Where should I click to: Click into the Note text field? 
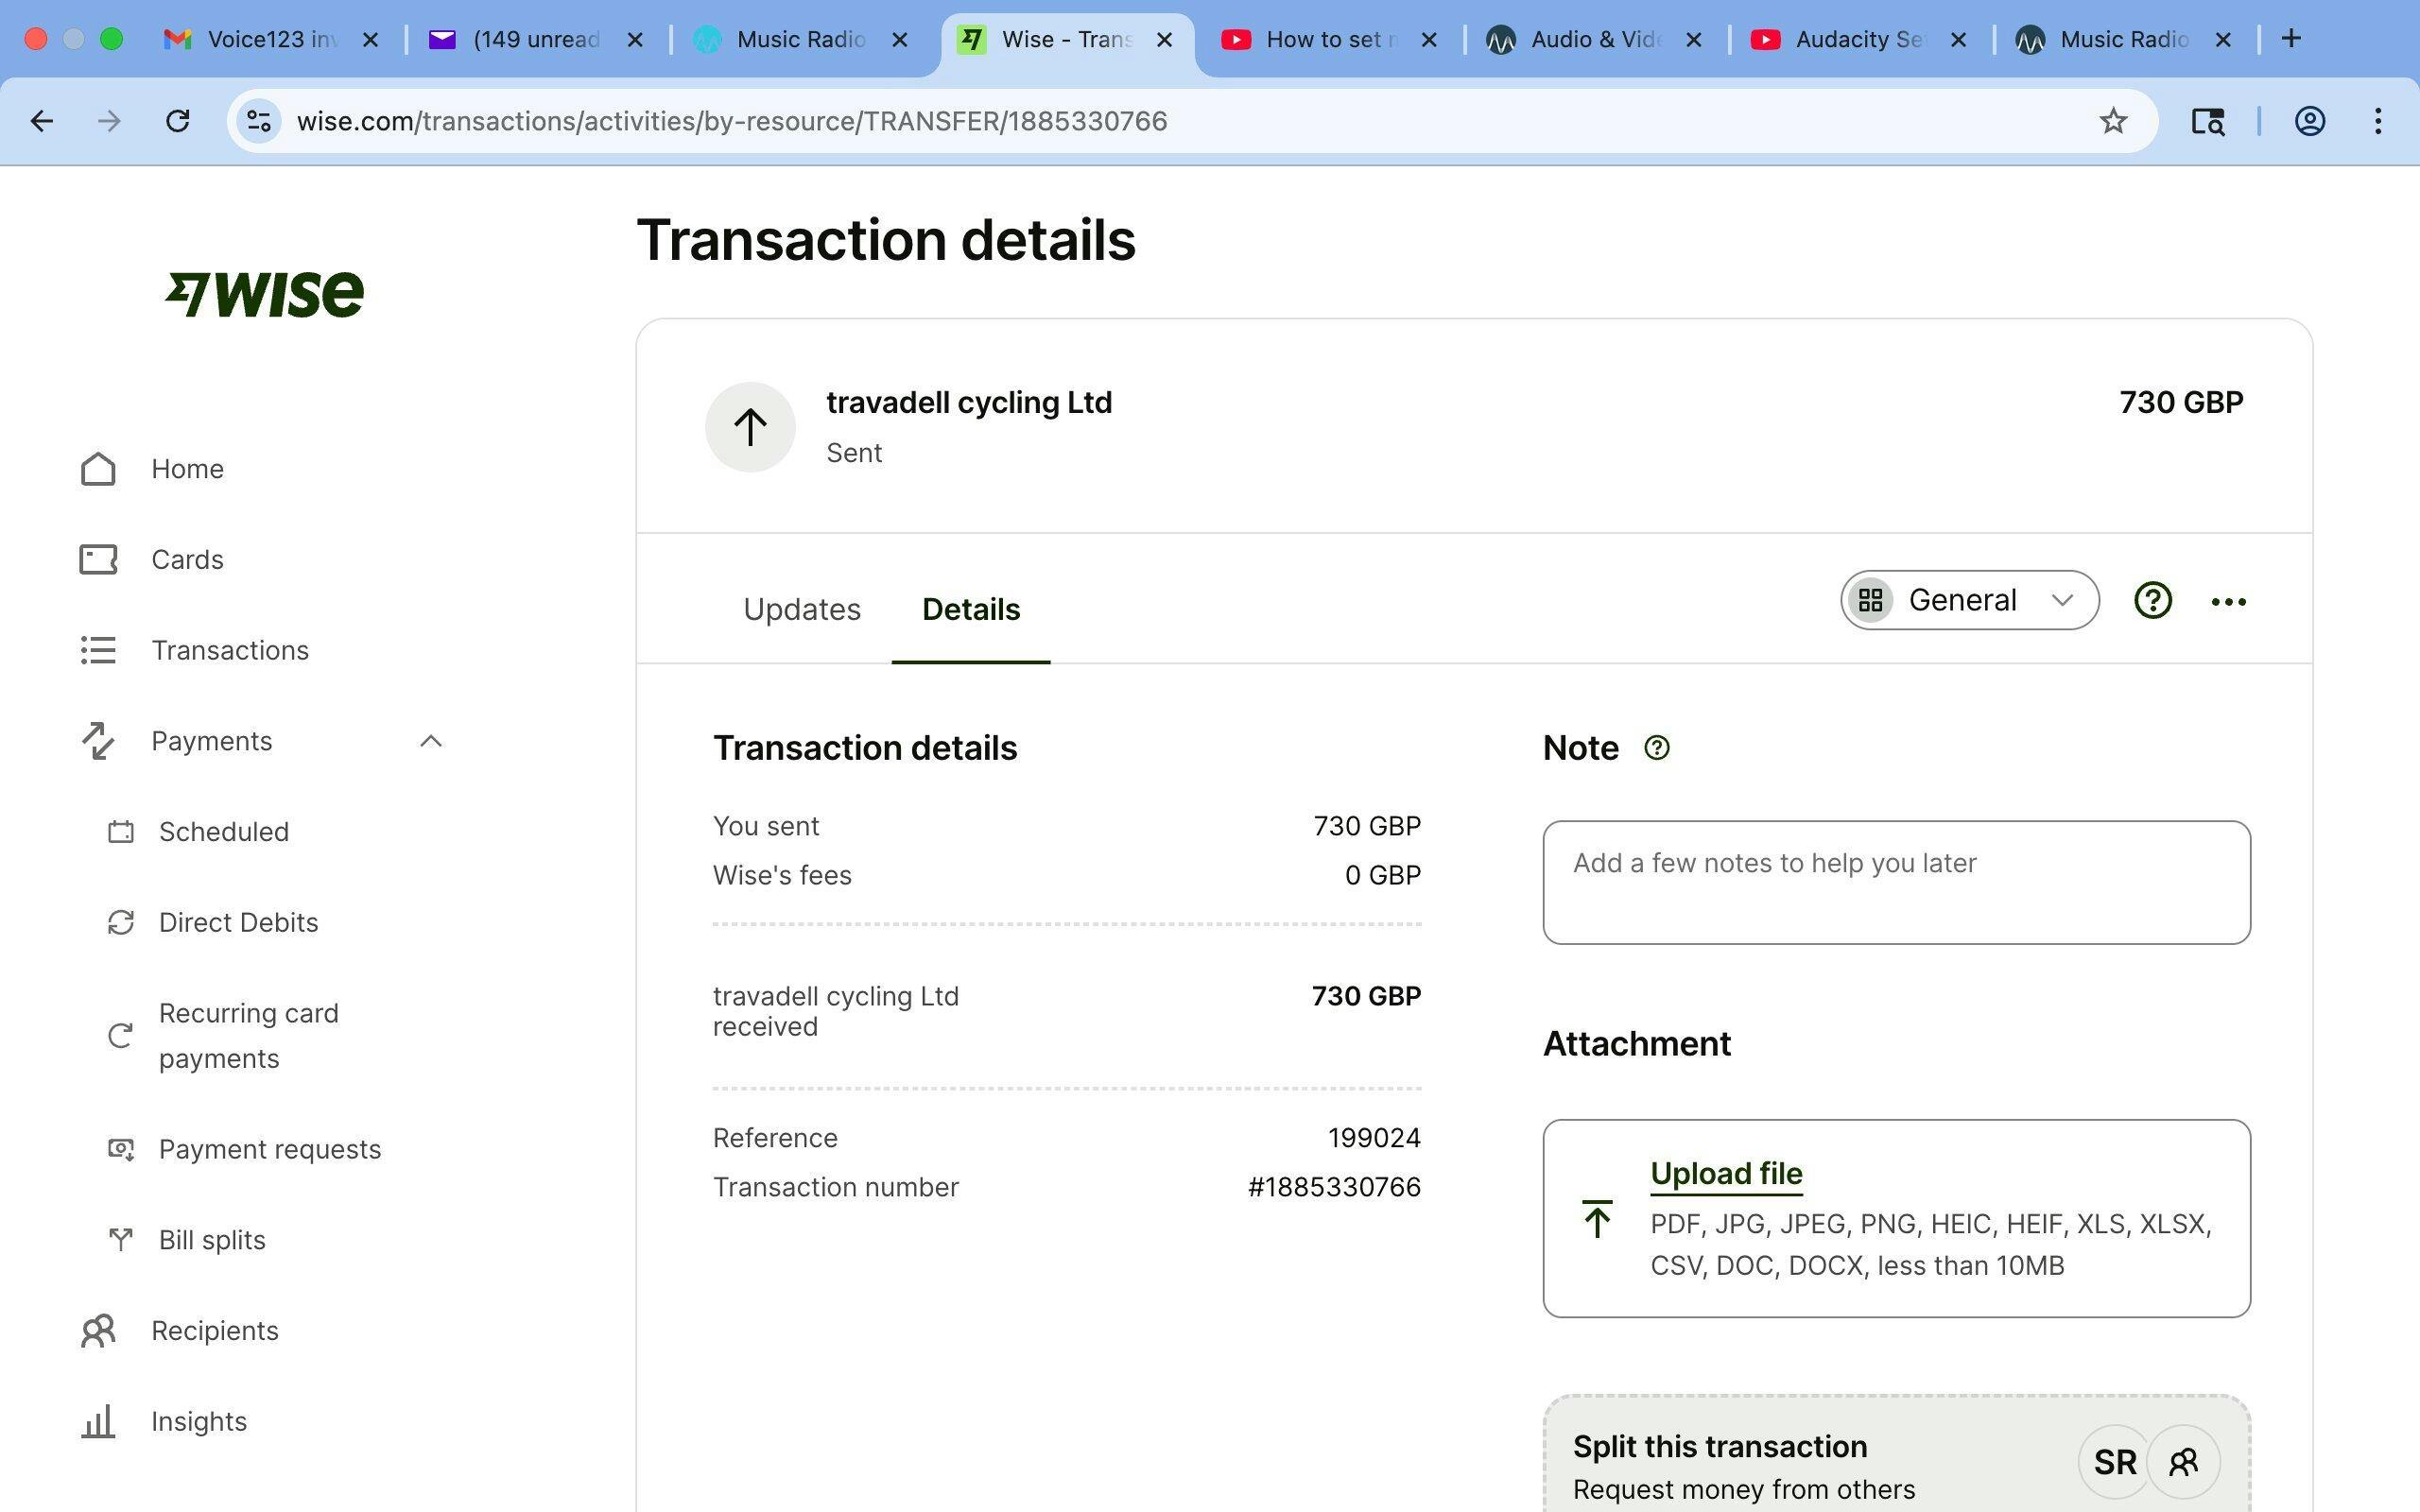(x=1895, y=882)
